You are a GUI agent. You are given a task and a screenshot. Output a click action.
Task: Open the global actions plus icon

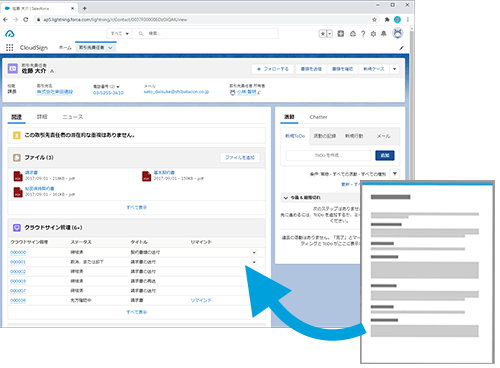[x=341, y=34]
